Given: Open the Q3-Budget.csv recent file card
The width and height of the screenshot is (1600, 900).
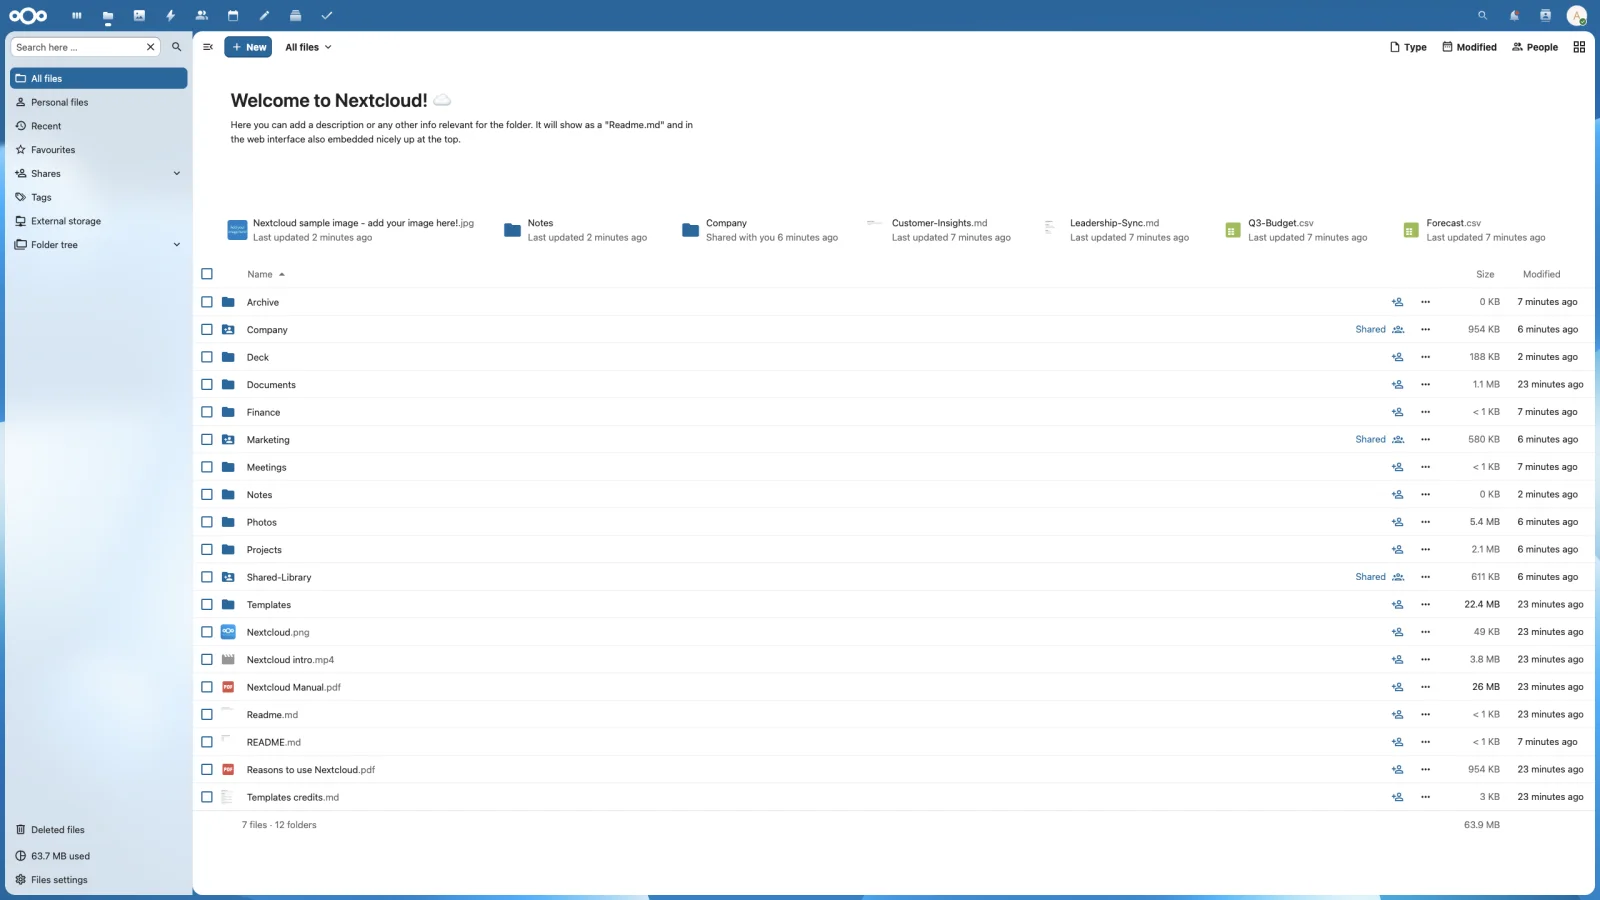Looking at the screenshot, I should pos(1296,230).
